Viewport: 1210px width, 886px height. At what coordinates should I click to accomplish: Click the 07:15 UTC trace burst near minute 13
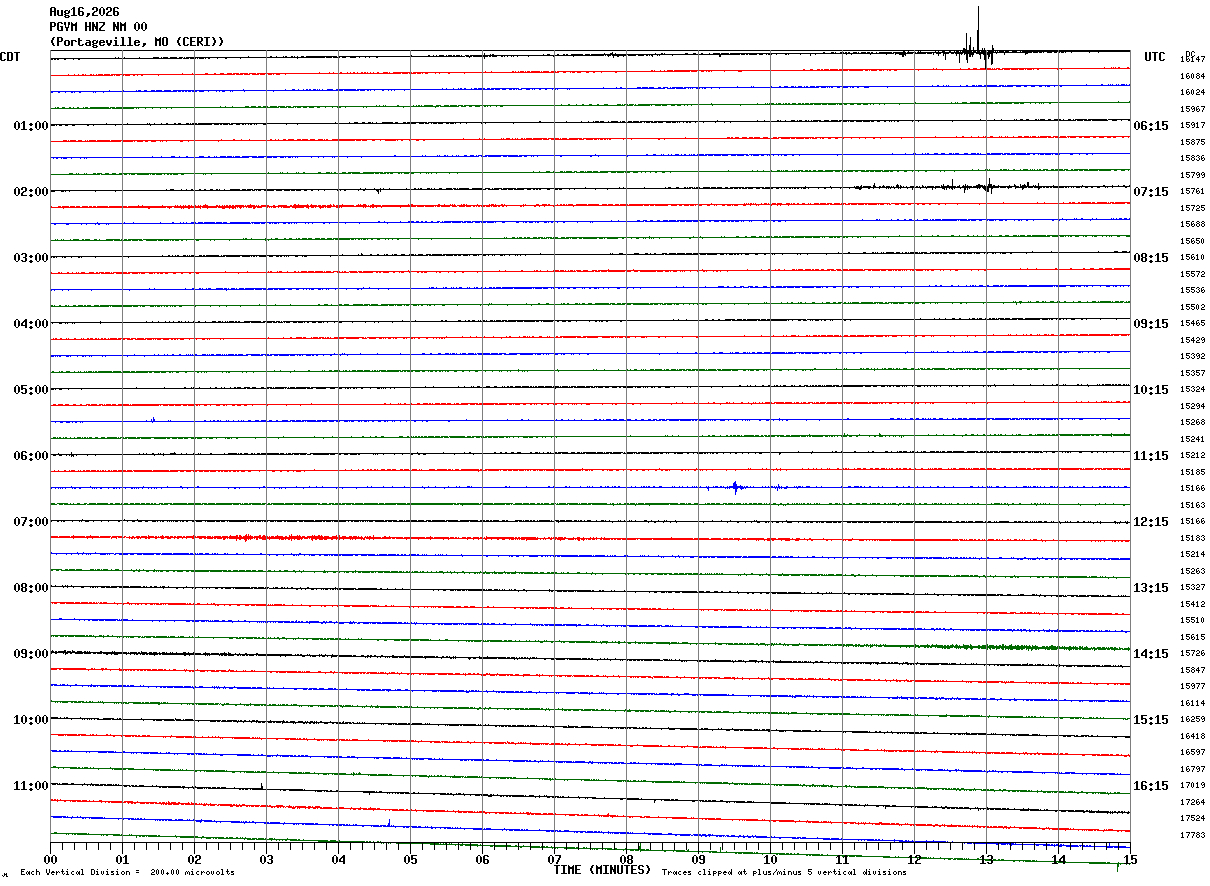tap(988, 185)
